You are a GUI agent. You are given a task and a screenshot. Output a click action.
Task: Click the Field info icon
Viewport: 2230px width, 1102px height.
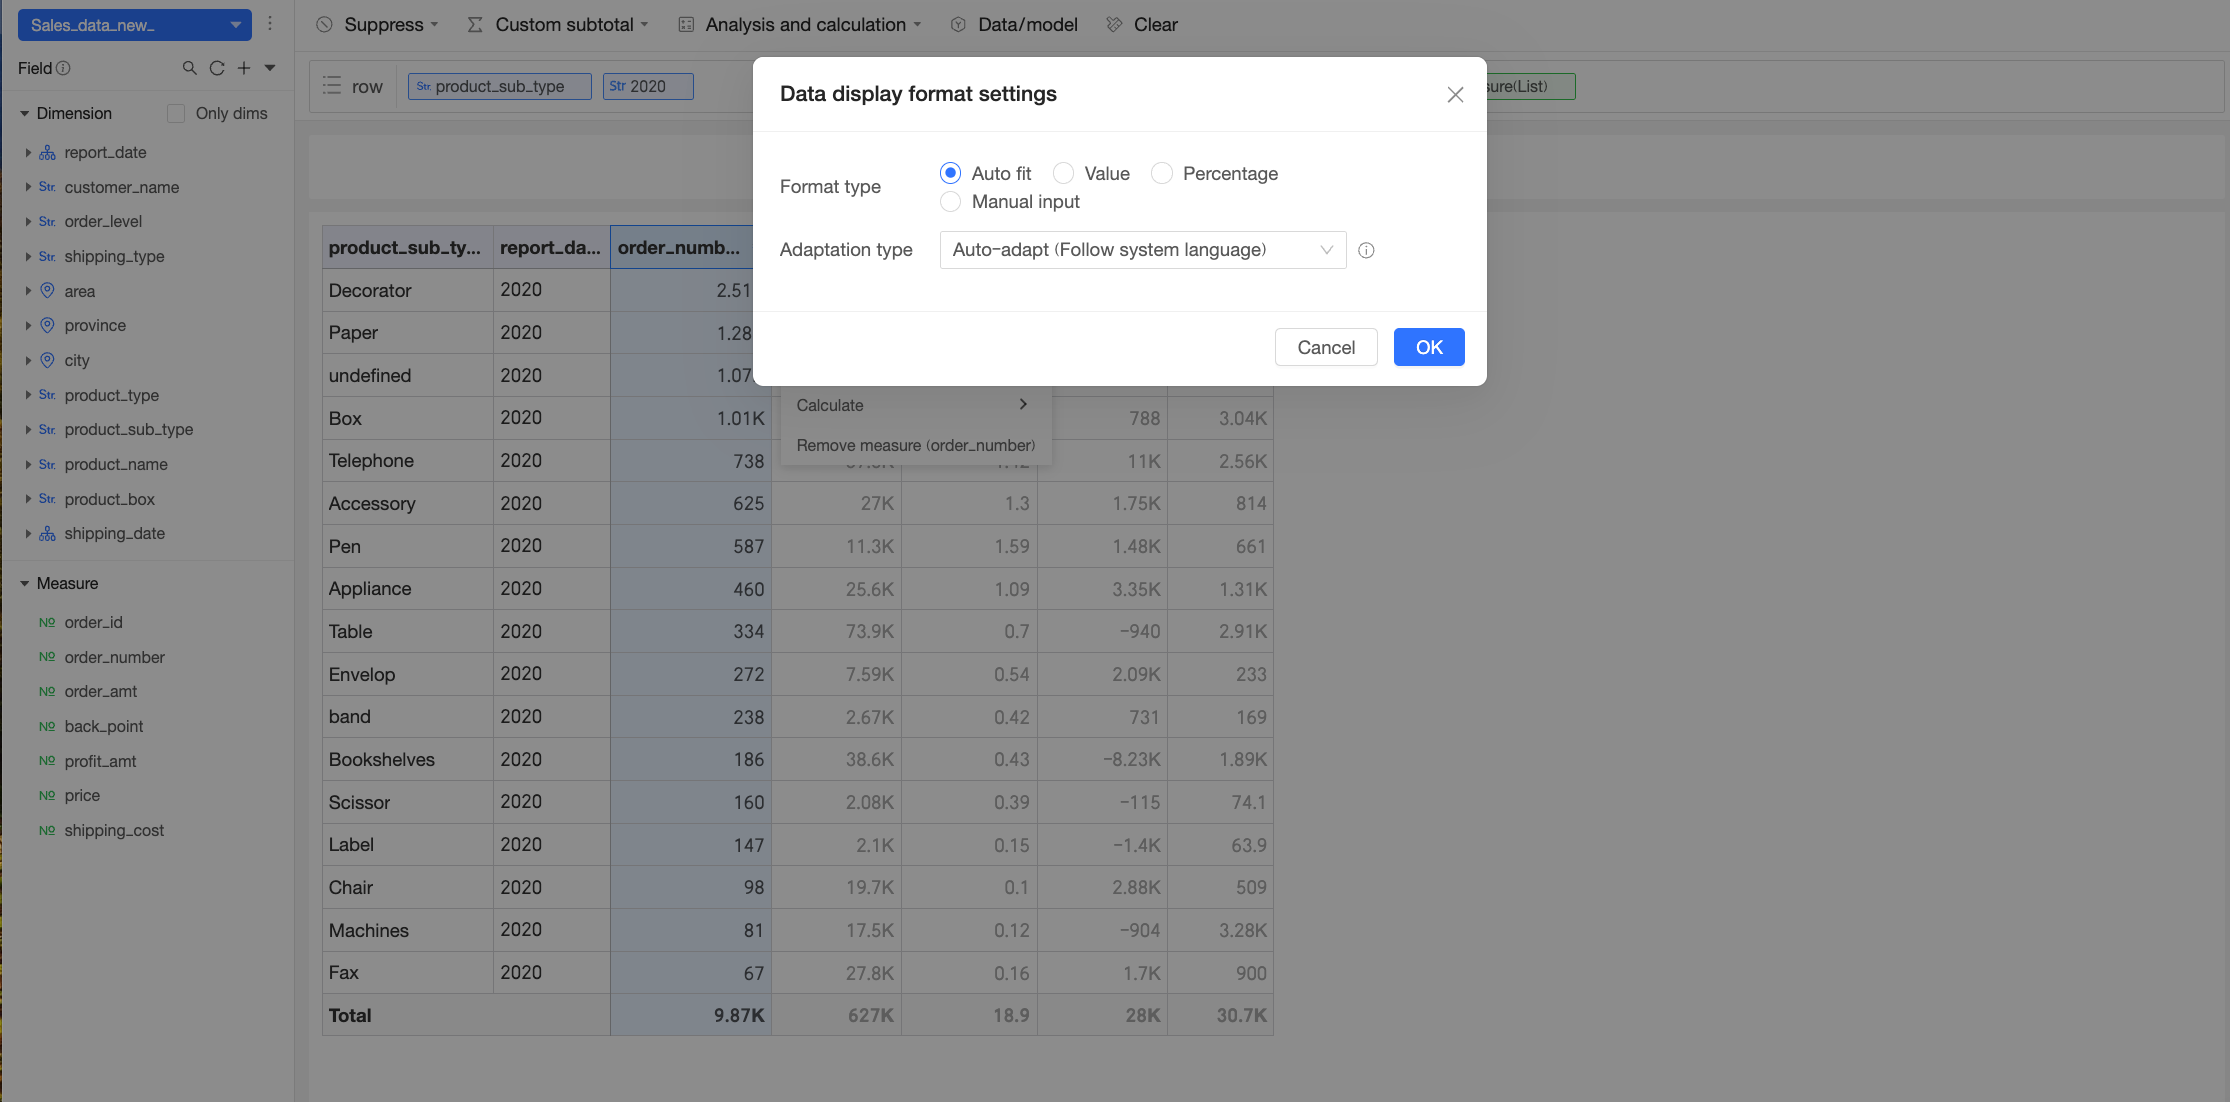tap(63, 68)
